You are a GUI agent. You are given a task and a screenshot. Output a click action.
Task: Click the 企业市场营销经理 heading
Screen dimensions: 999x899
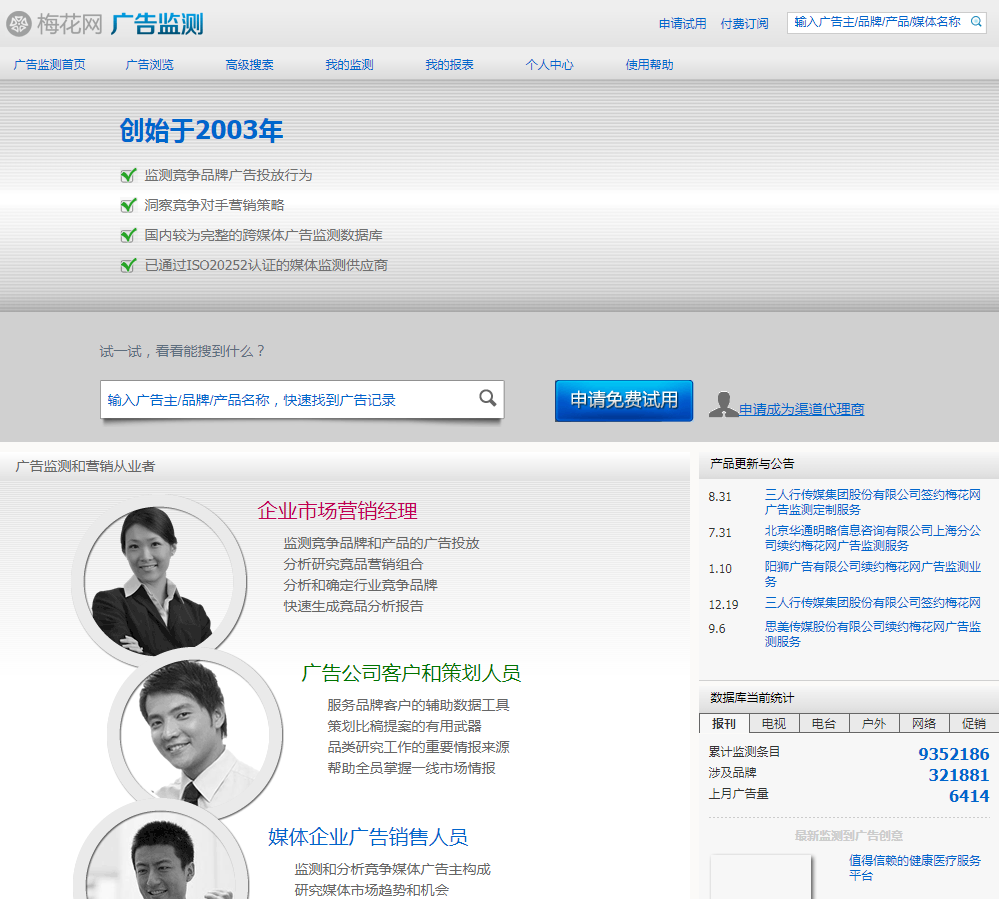click(338, 511)
